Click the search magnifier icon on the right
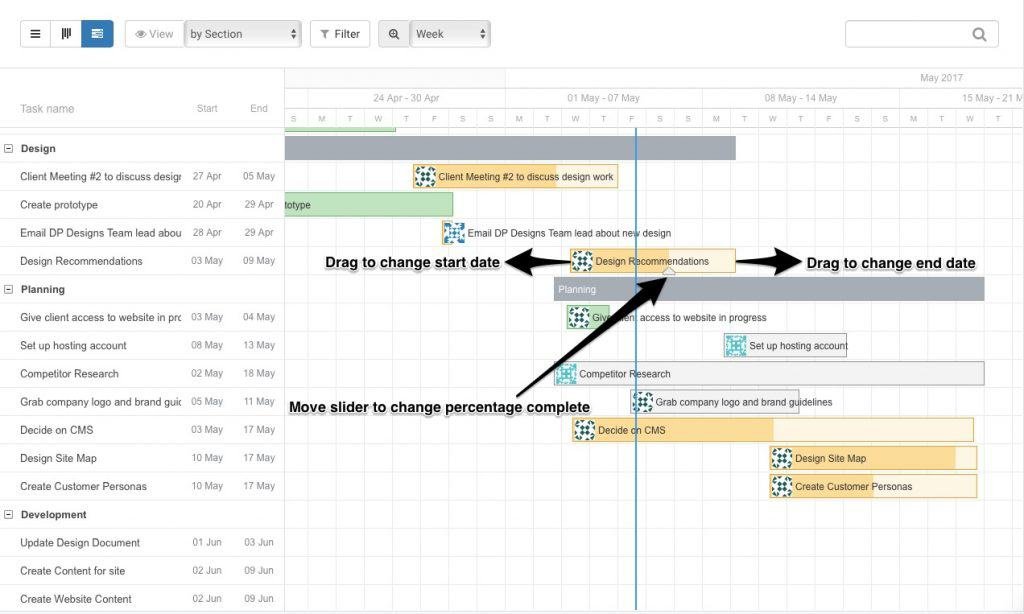Screen dimensions: 1024x614 [x=978, y=33]
